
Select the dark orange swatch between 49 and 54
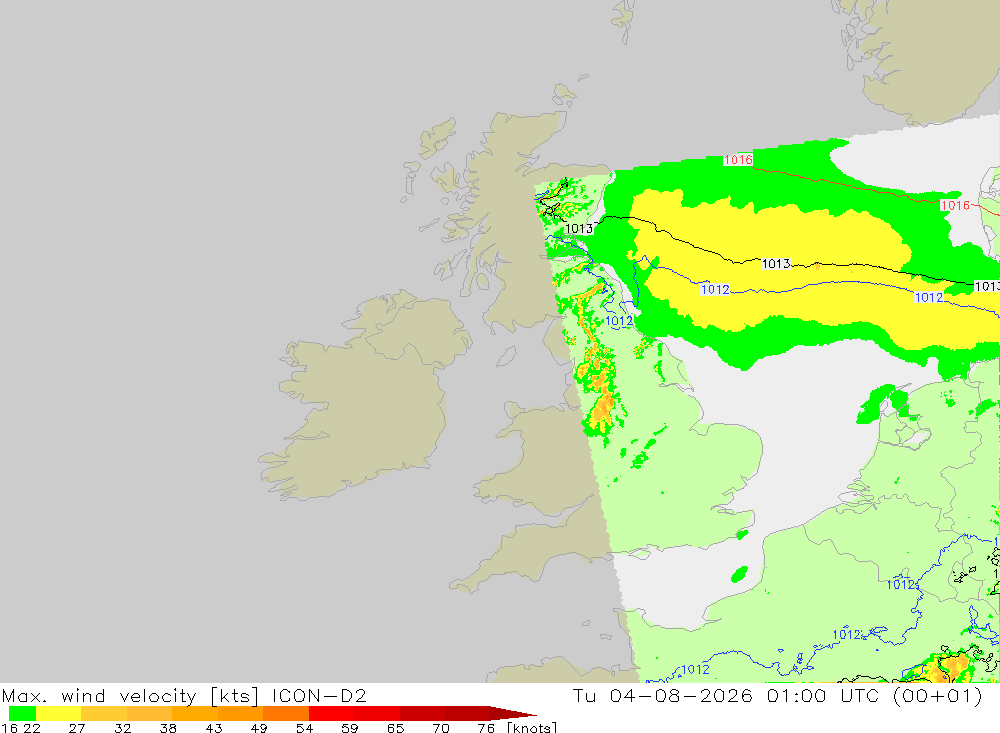286,713
